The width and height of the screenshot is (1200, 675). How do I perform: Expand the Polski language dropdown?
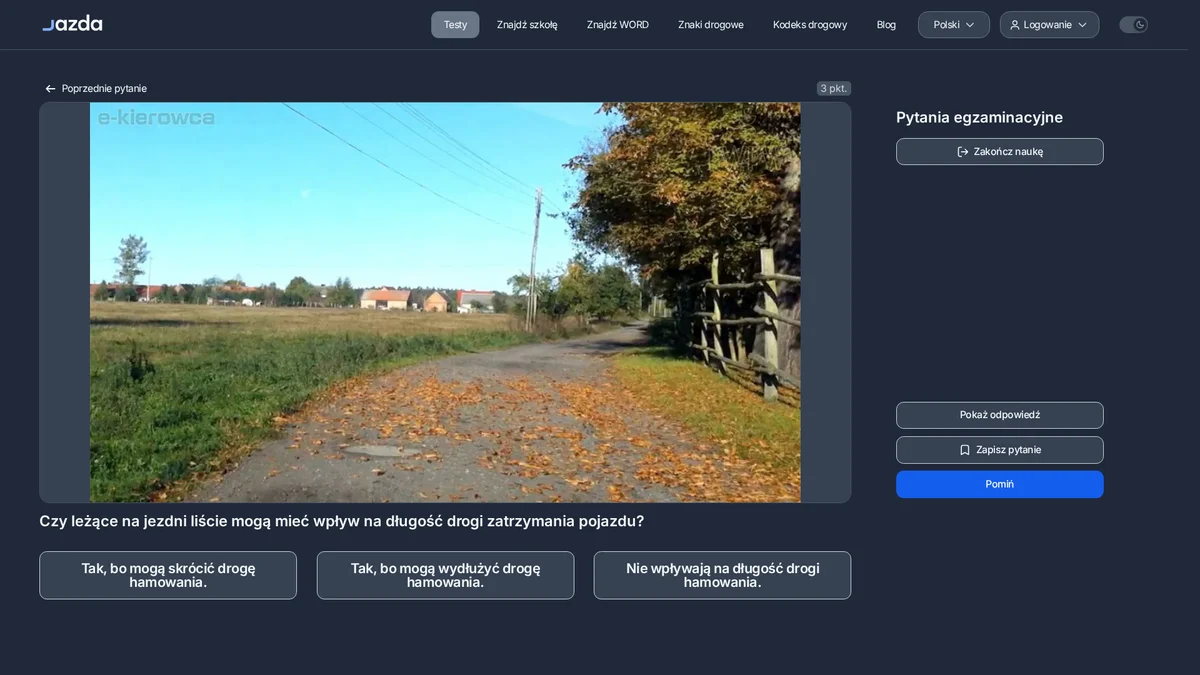[954, 25]
